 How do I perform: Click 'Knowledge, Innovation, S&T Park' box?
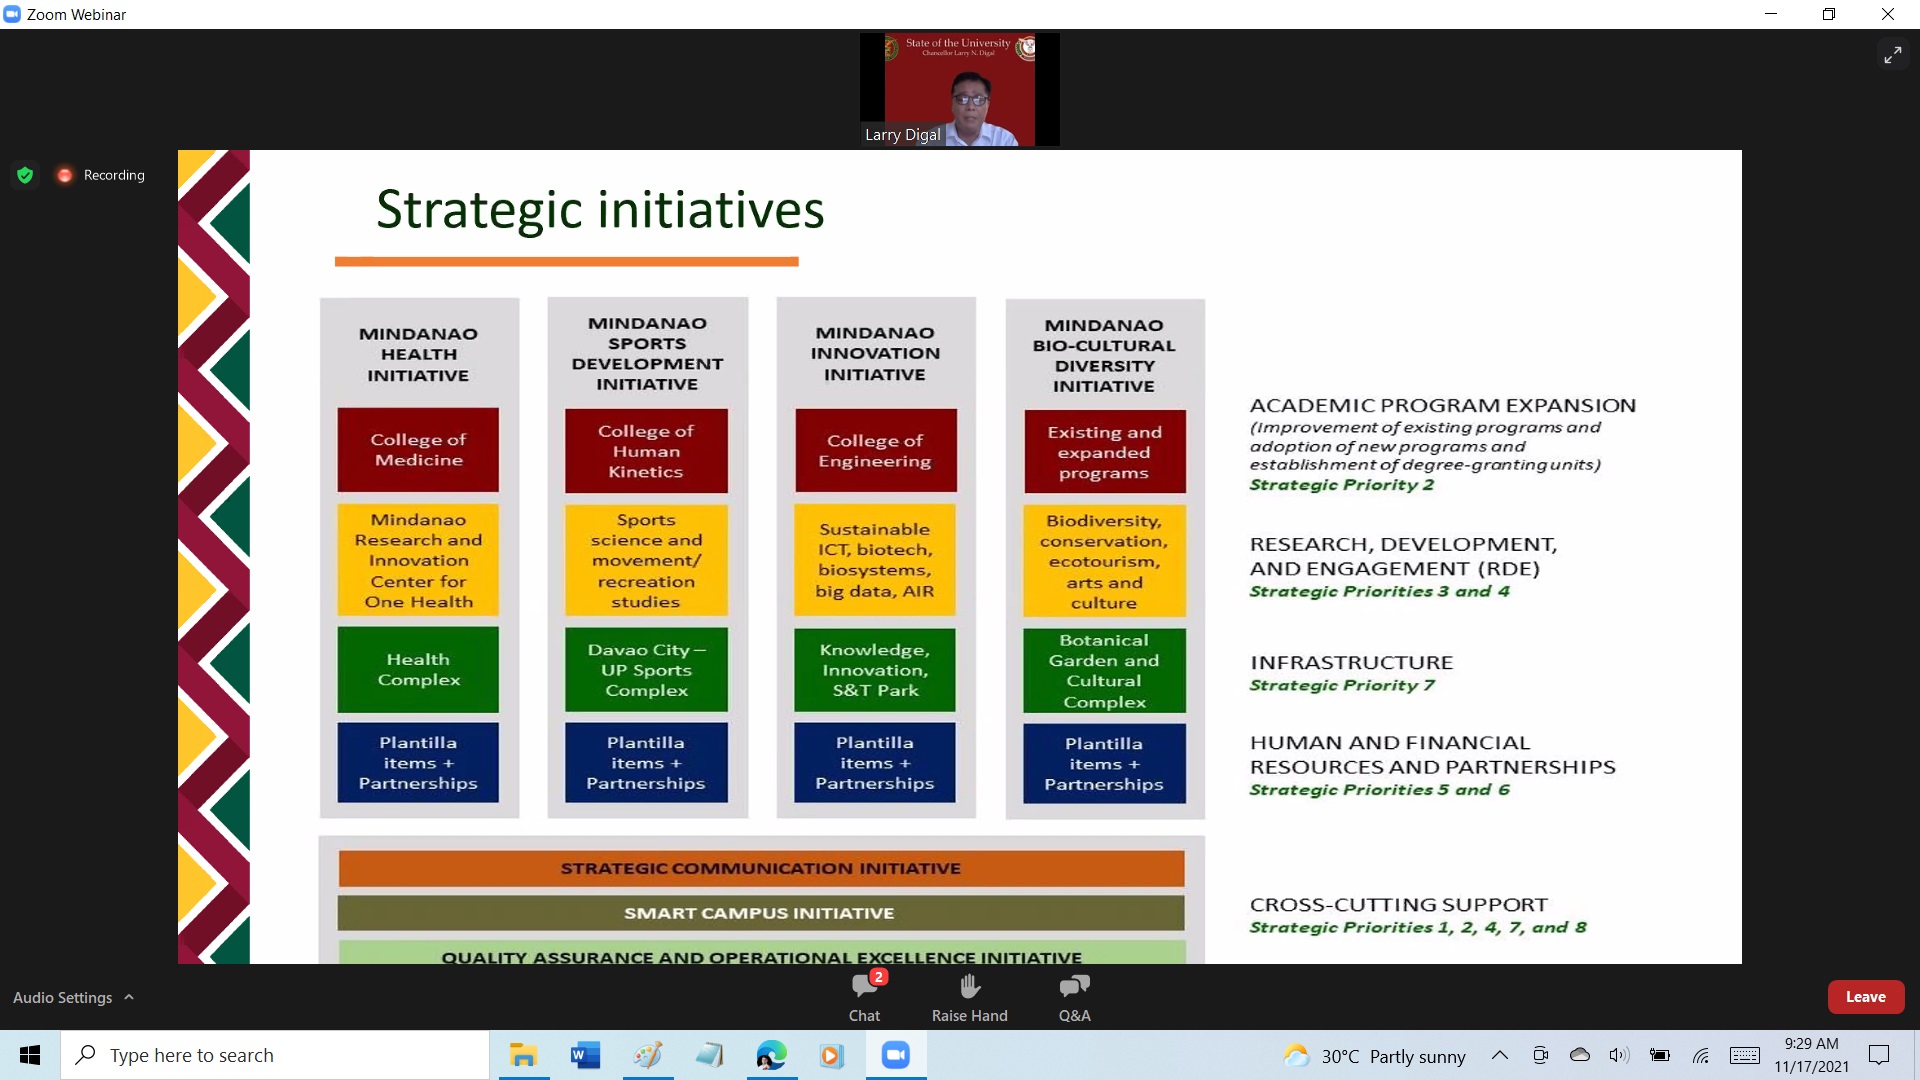pos(875,669)
